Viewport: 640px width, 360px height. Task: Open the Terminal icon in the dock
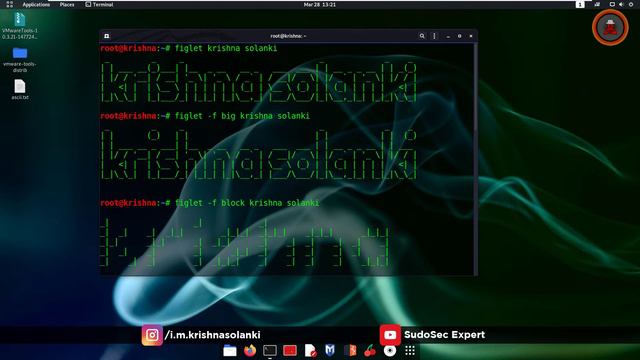click(270, 351)
